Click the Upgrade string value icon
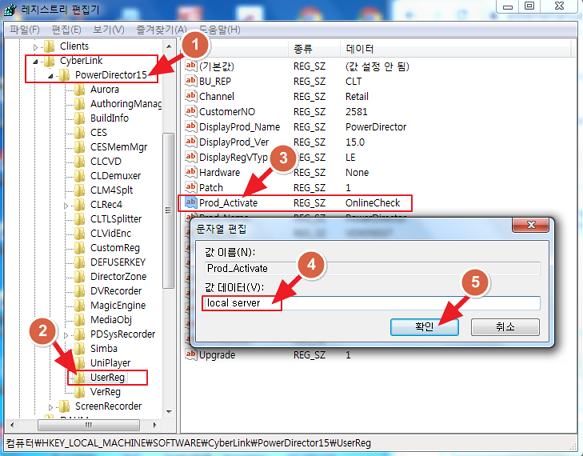Image resolution: width=583 pixels, height=456 pixels. [x=191, y=354]
